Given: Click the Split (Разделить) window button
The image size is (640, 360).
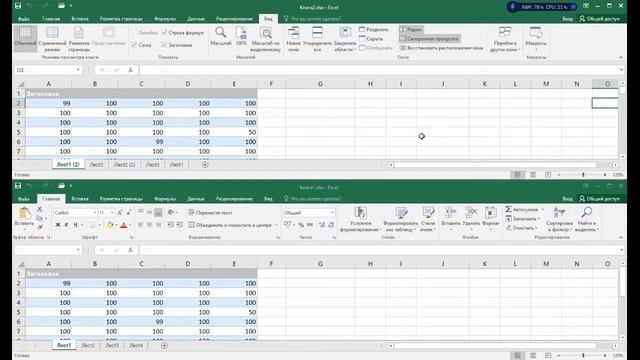Looking at the screenshot, I should pyautogui.click(x=374, y=29).
